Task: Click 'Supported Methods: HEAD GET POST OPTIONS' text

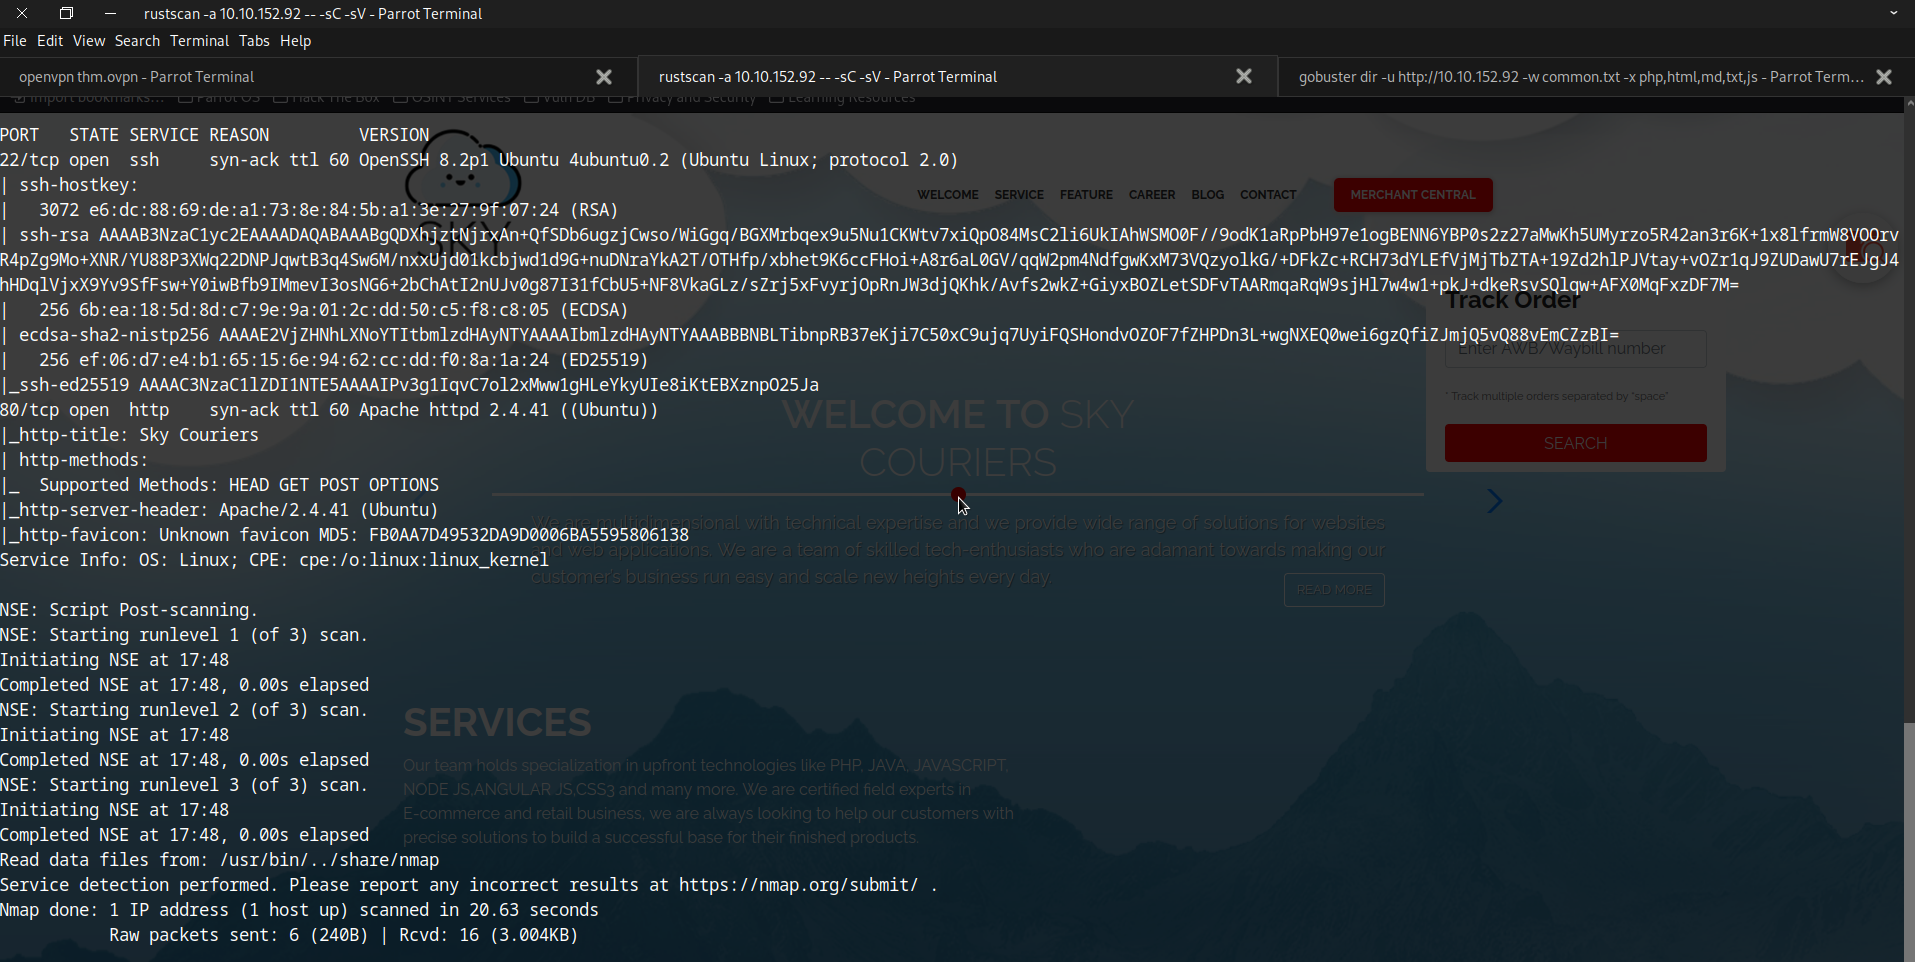Action: click(239, 485)
